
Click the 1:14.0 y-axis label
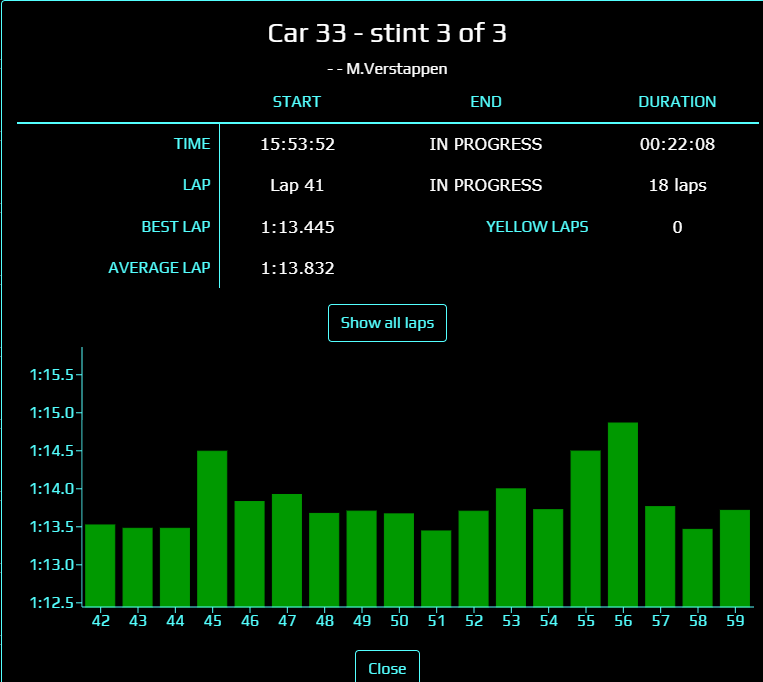[x=52, y=489]
